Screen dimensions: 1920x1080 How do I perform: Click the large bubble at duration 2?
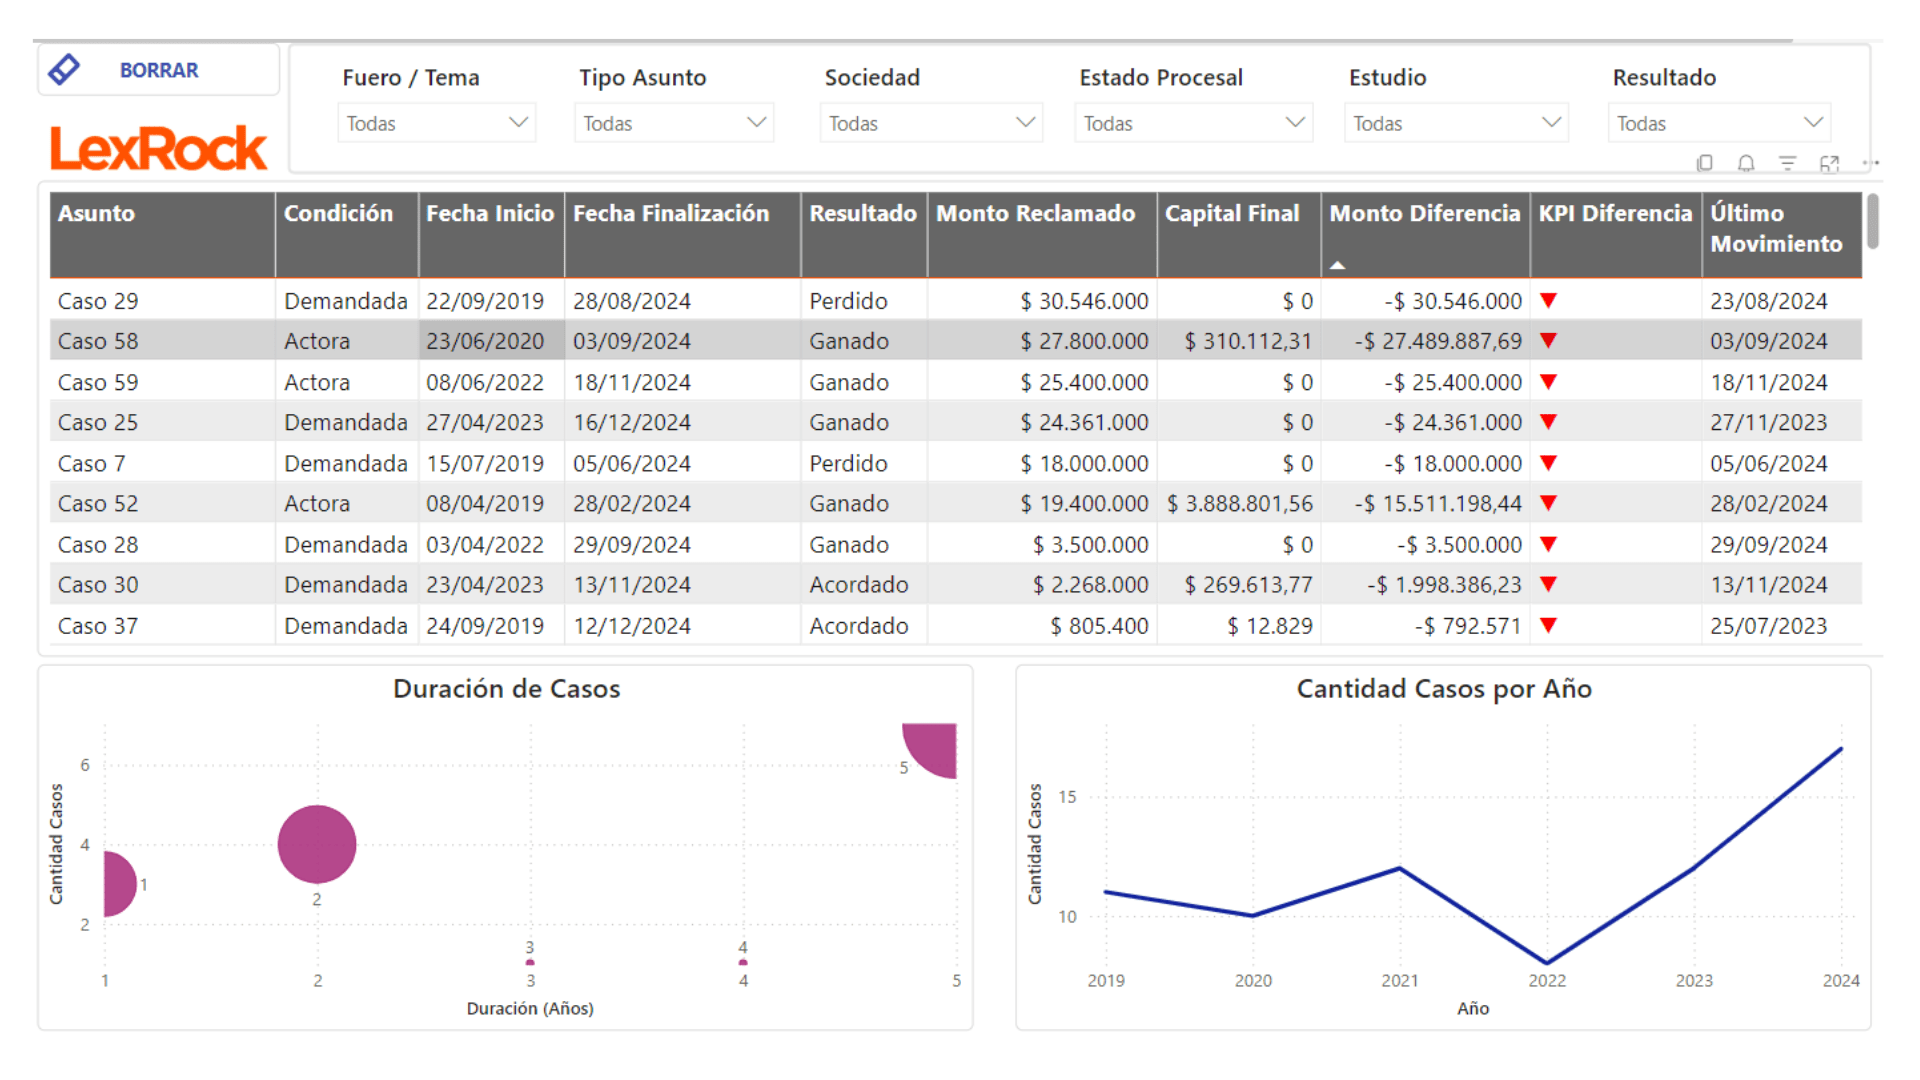point(317,844)
